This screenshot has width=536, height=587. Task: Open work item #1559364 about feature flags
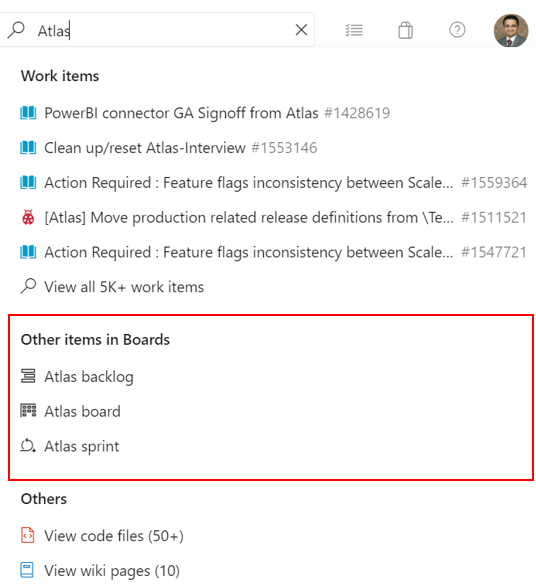273,182
